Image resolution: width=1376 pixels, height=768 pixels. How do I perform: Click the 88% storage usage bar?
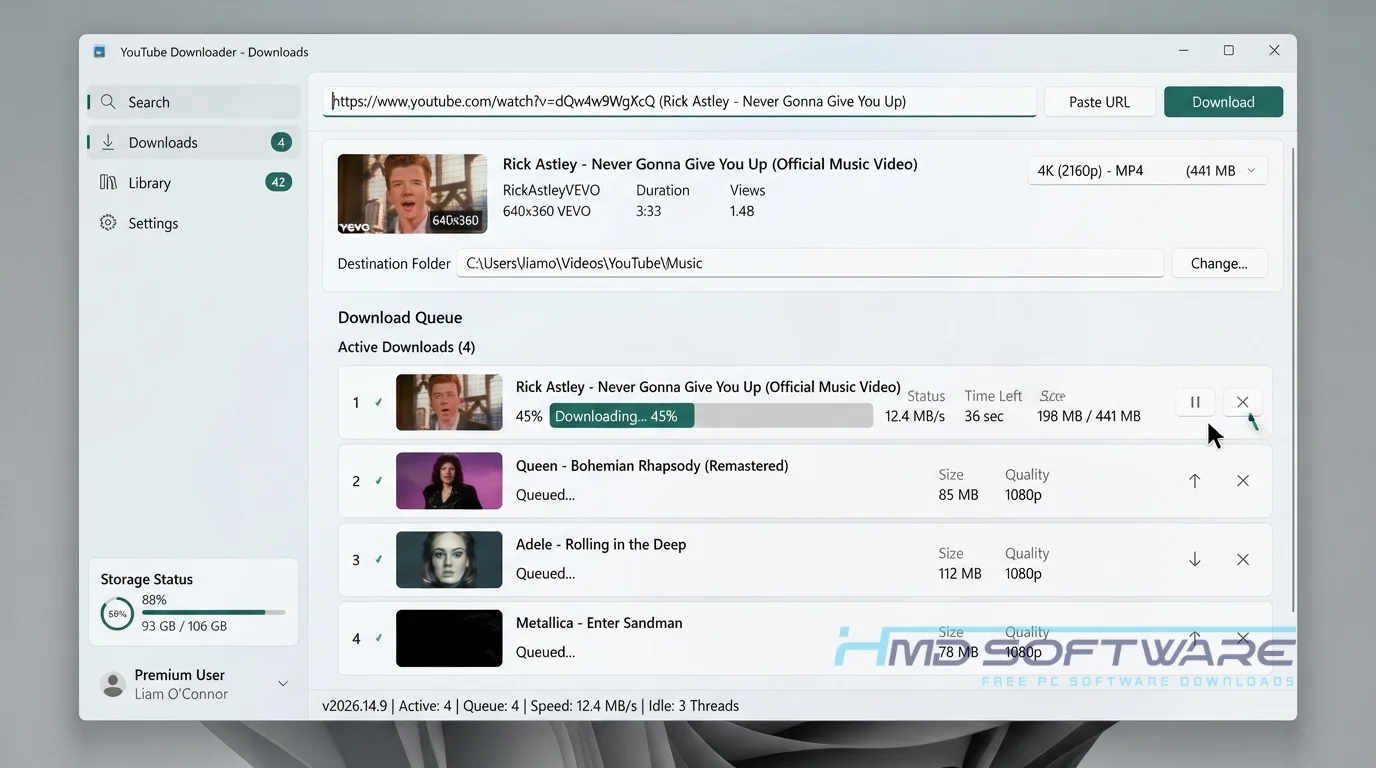pyautogui.click(x=213, y=612)
